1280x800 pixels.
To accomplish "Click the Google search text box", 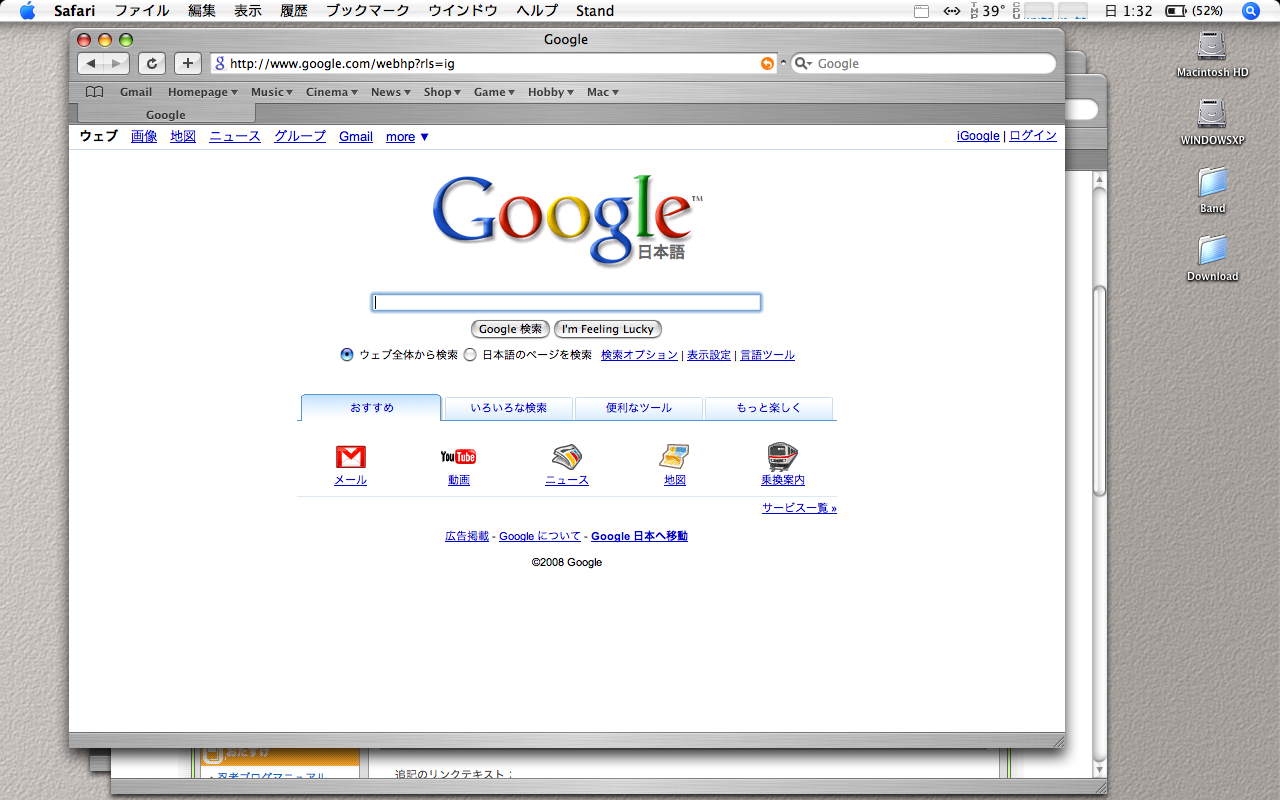I will coord(566,302).
